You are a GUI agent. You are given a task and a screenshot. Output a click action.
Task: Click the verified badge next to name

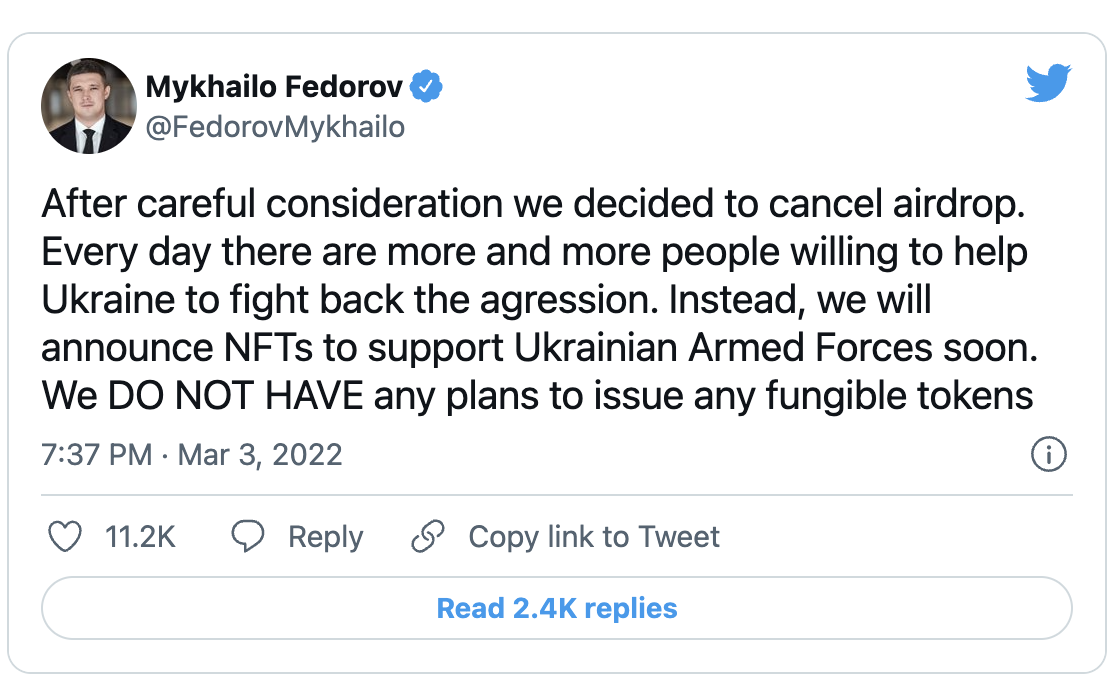[427, 87]
